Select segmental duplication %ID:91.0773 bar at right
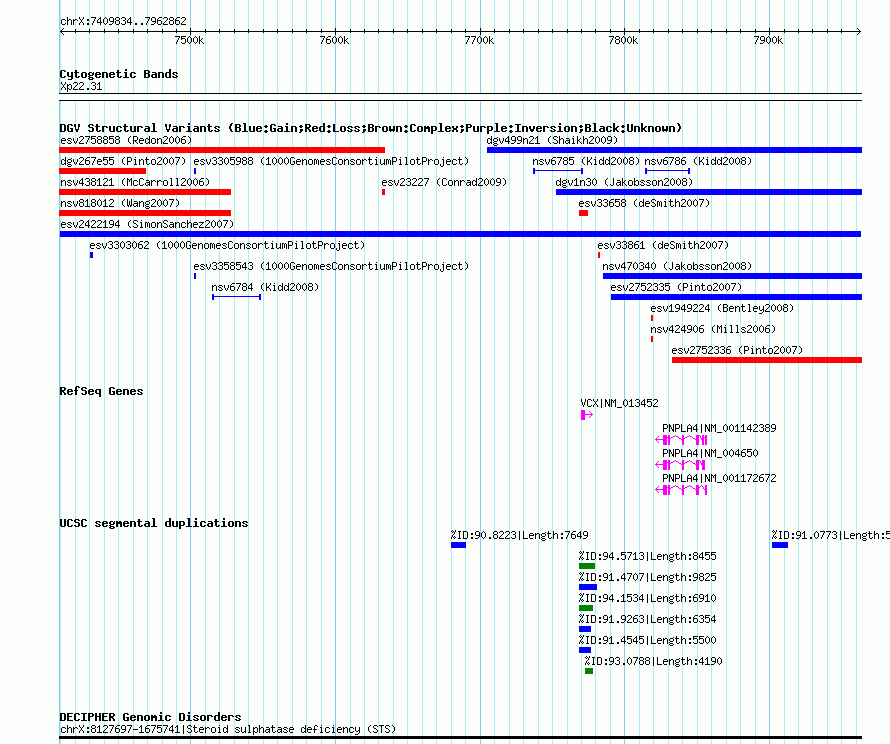This screenshot has width=890, height=744. point(780,545)
